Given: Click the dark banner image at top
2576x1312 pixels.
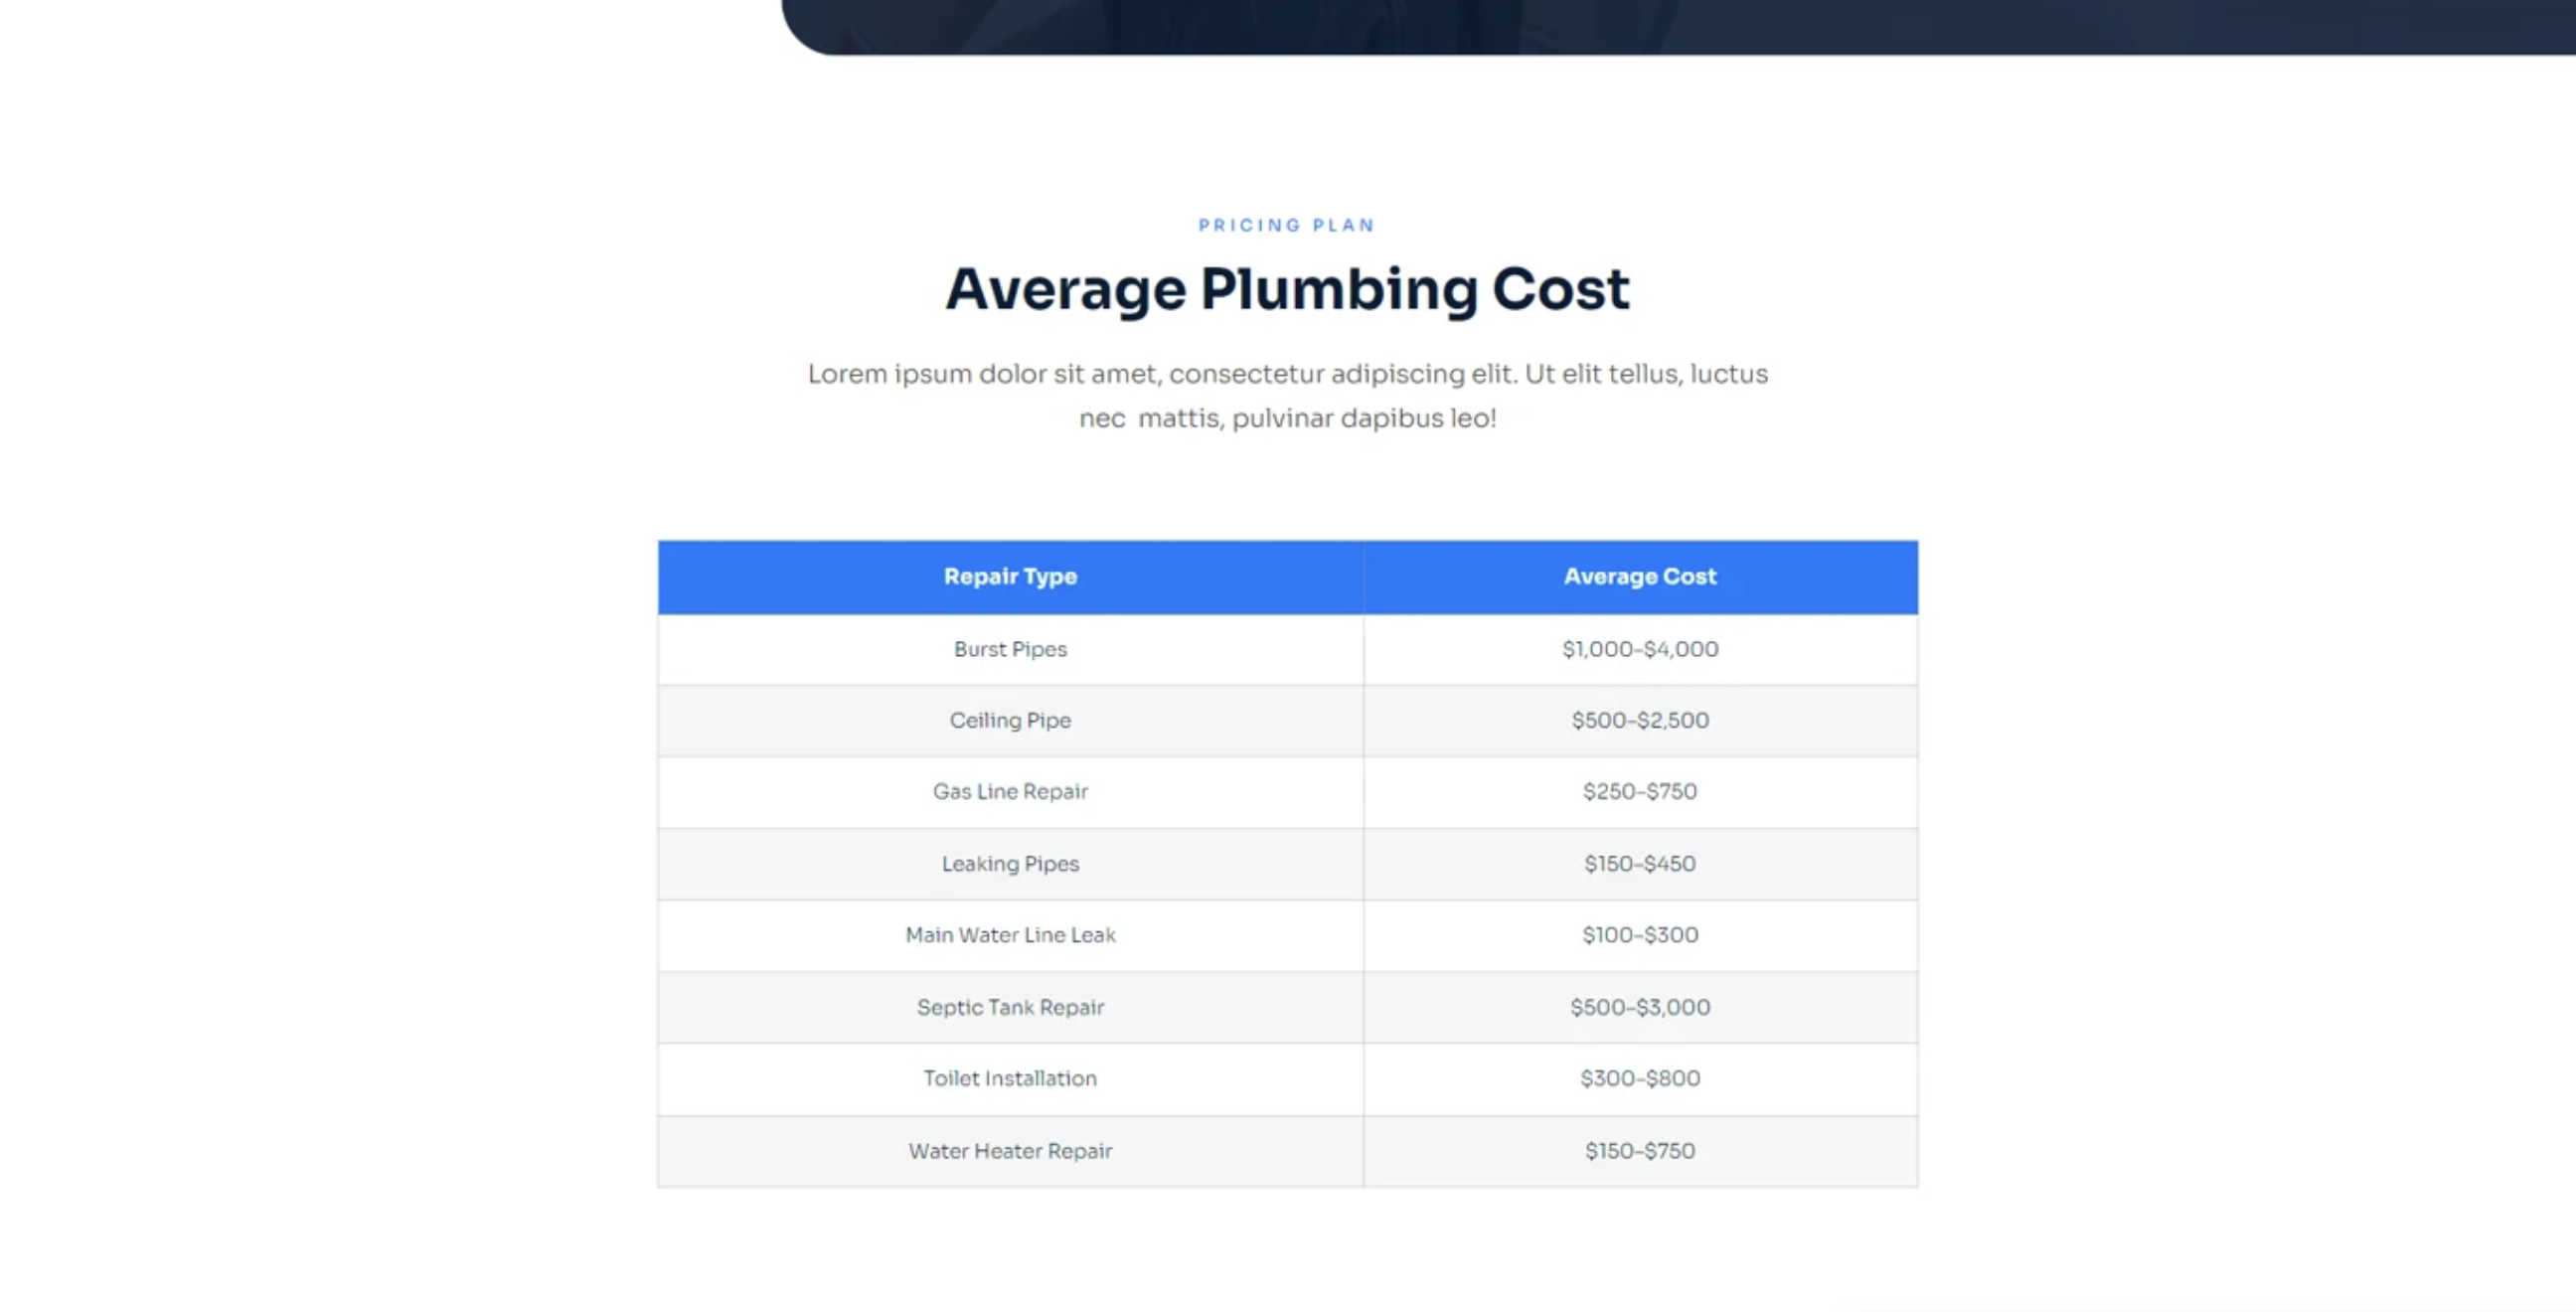Looking at the screenshot, I should (1680, 25).
